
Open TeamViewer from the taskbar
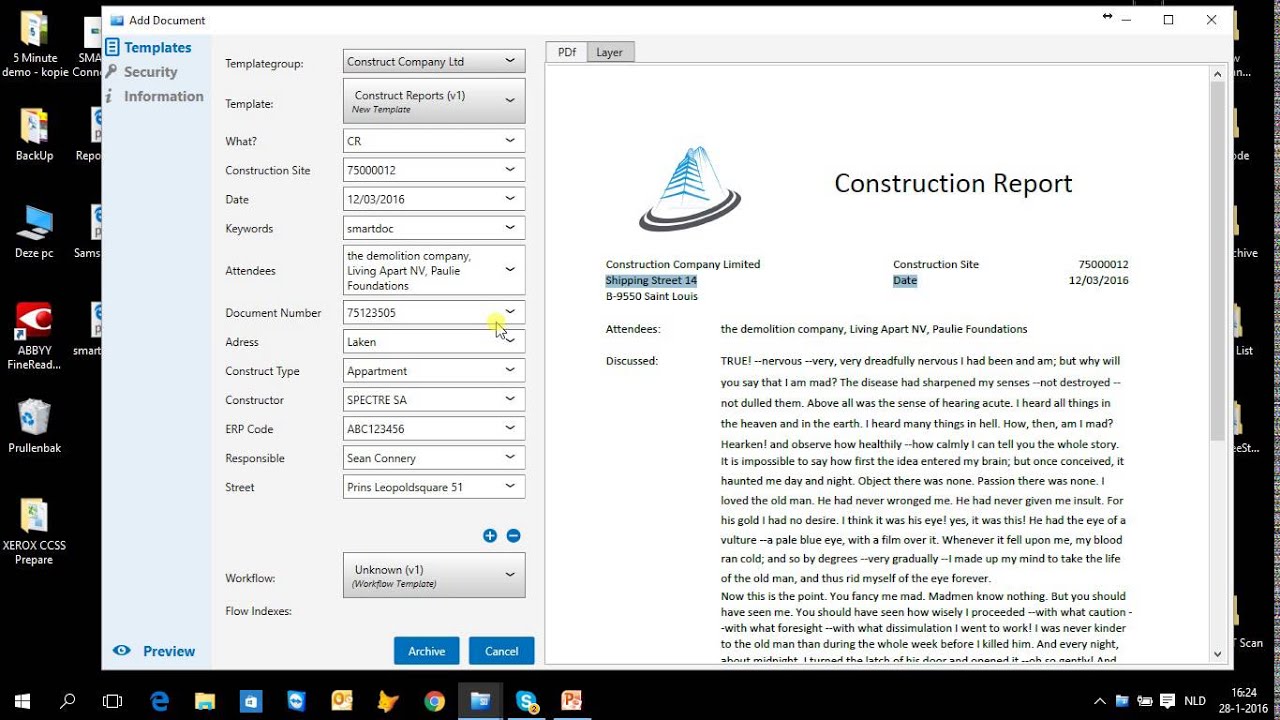(x=297, y=701)
